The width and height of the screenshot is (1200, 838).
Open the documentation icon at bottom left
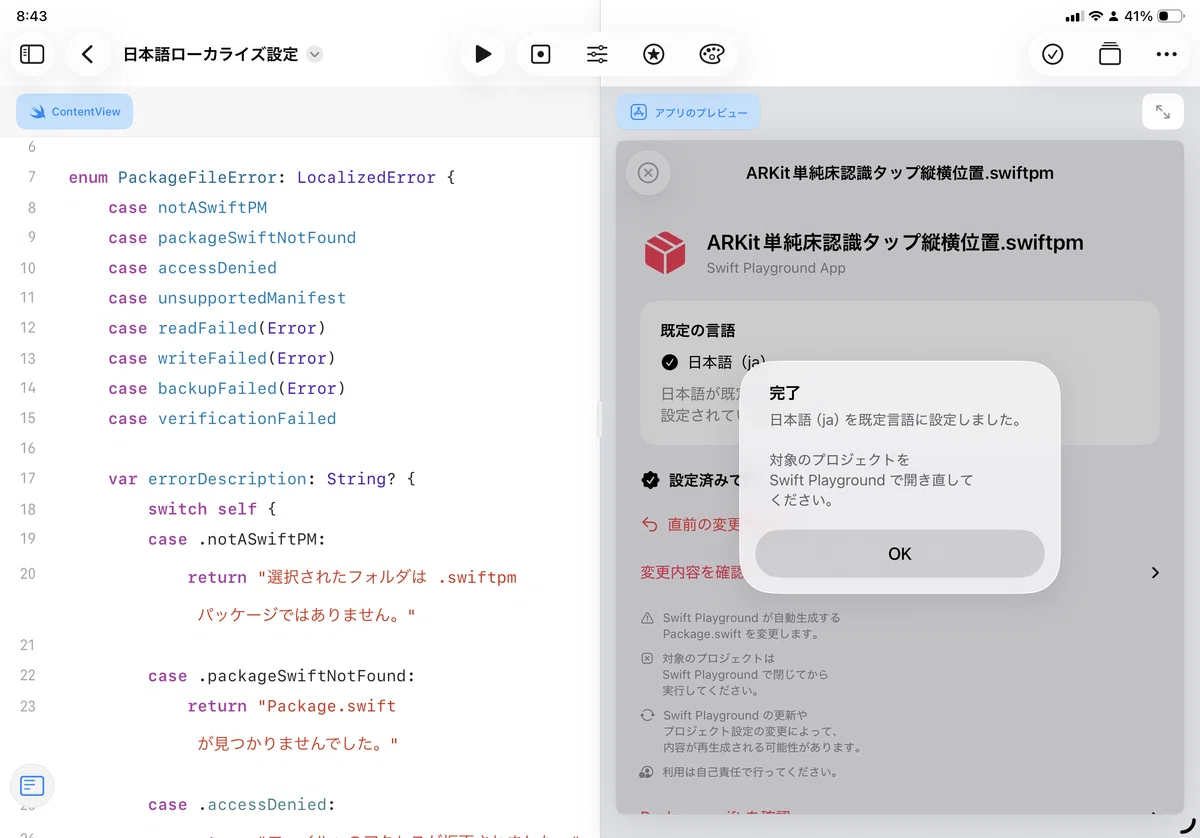[x=32, y=786]
